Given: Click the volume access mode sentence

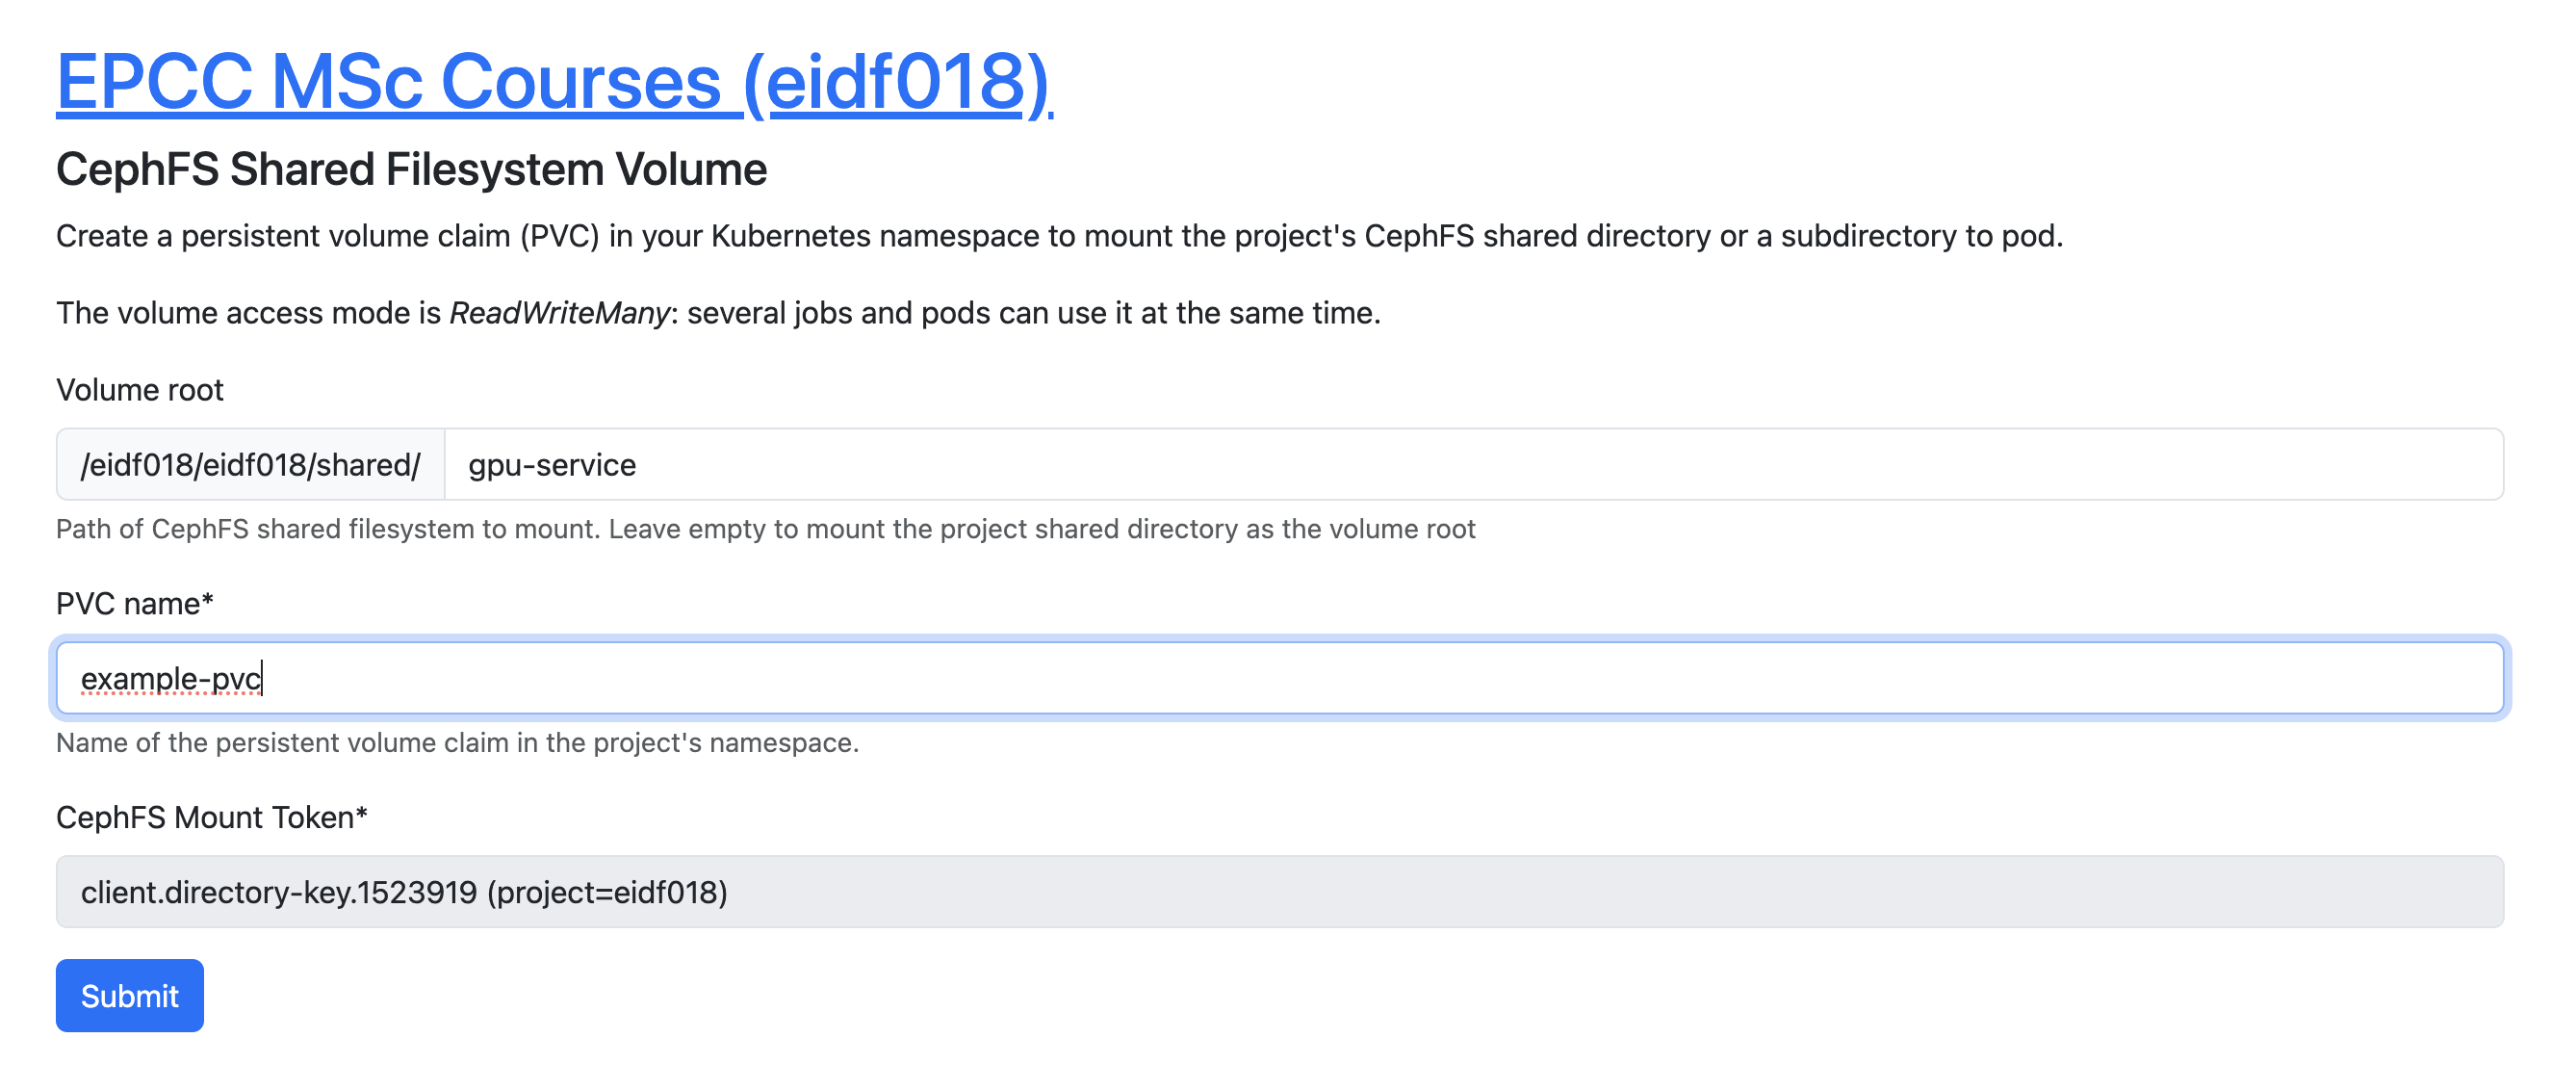Looking at the screenshot, I should click(x=718, y=313).
